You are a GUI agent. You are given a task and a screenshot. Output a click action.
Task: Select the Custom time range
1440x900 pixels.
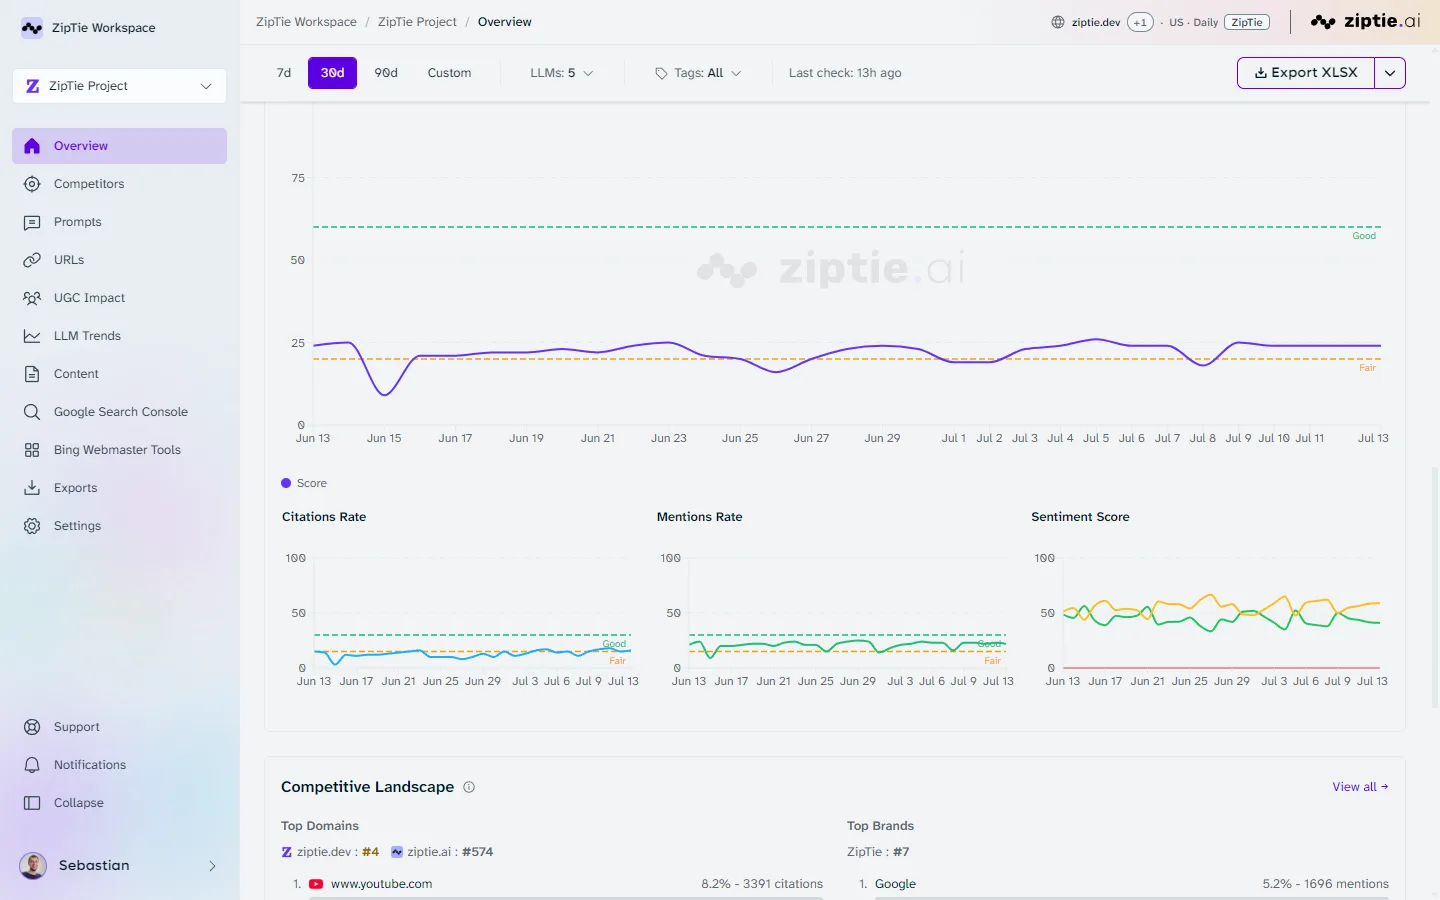click(449, 73)
